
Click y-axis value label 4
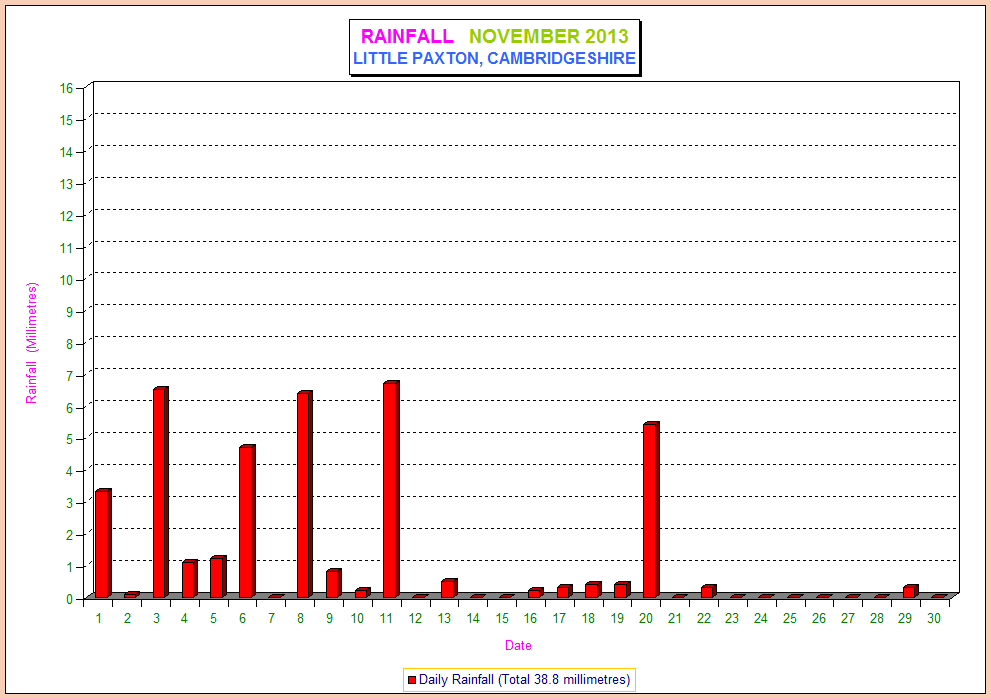[x=70, y=471]
